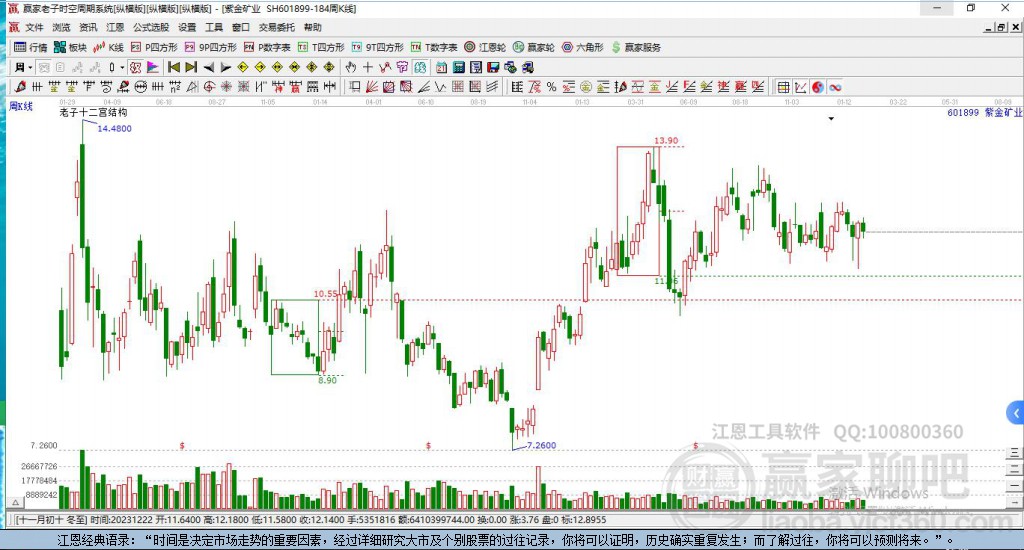Switch to the K线 chart view

[108, 47]
